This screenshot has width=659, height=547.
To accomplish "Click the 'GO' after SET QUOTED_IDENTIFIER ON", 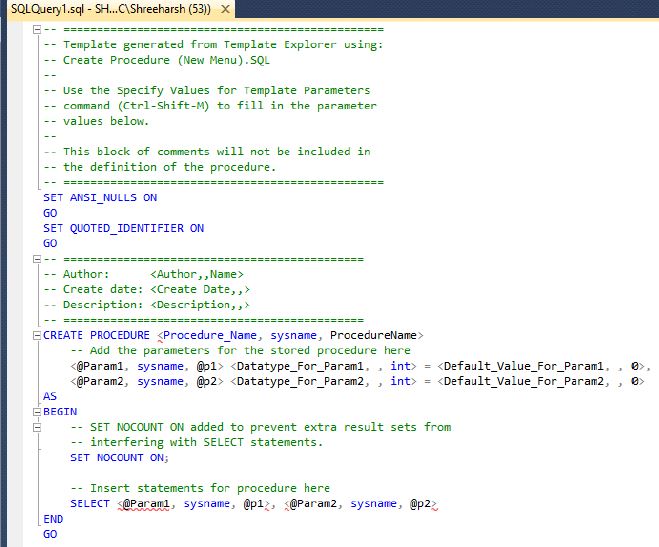I will pos(50,243).
